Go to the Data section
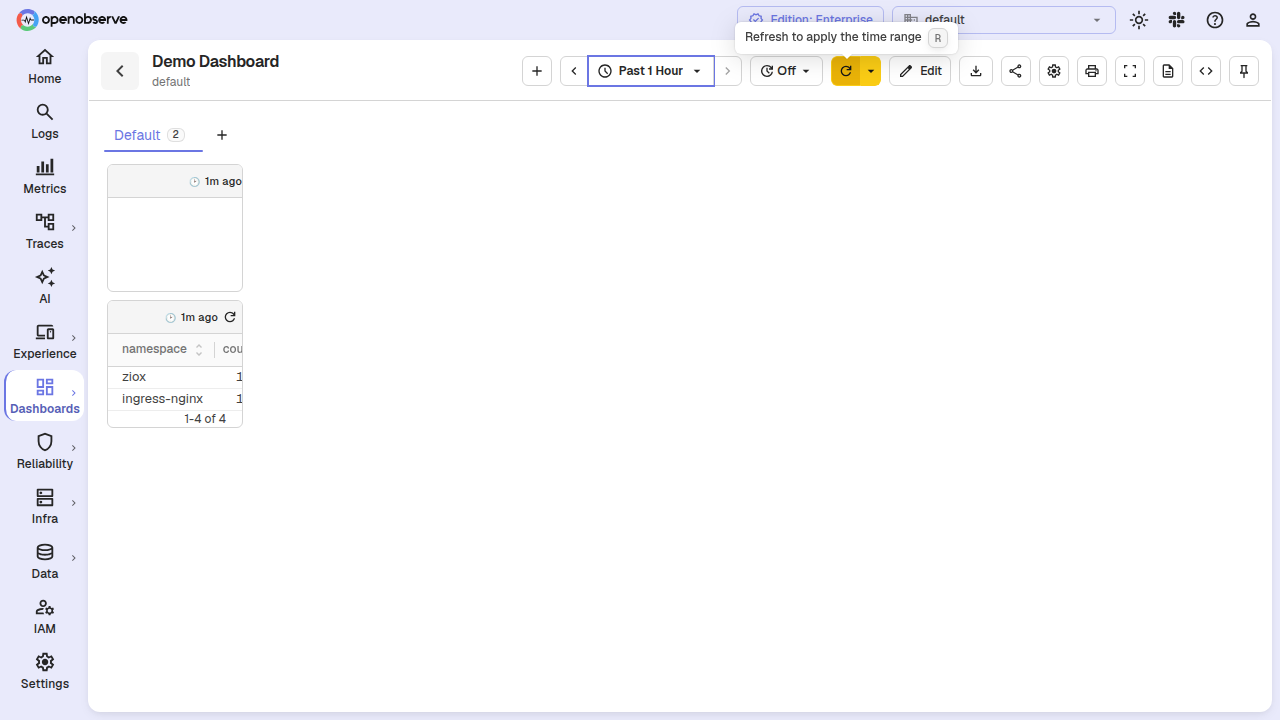 pyautogui.click(x=44, y=562)
